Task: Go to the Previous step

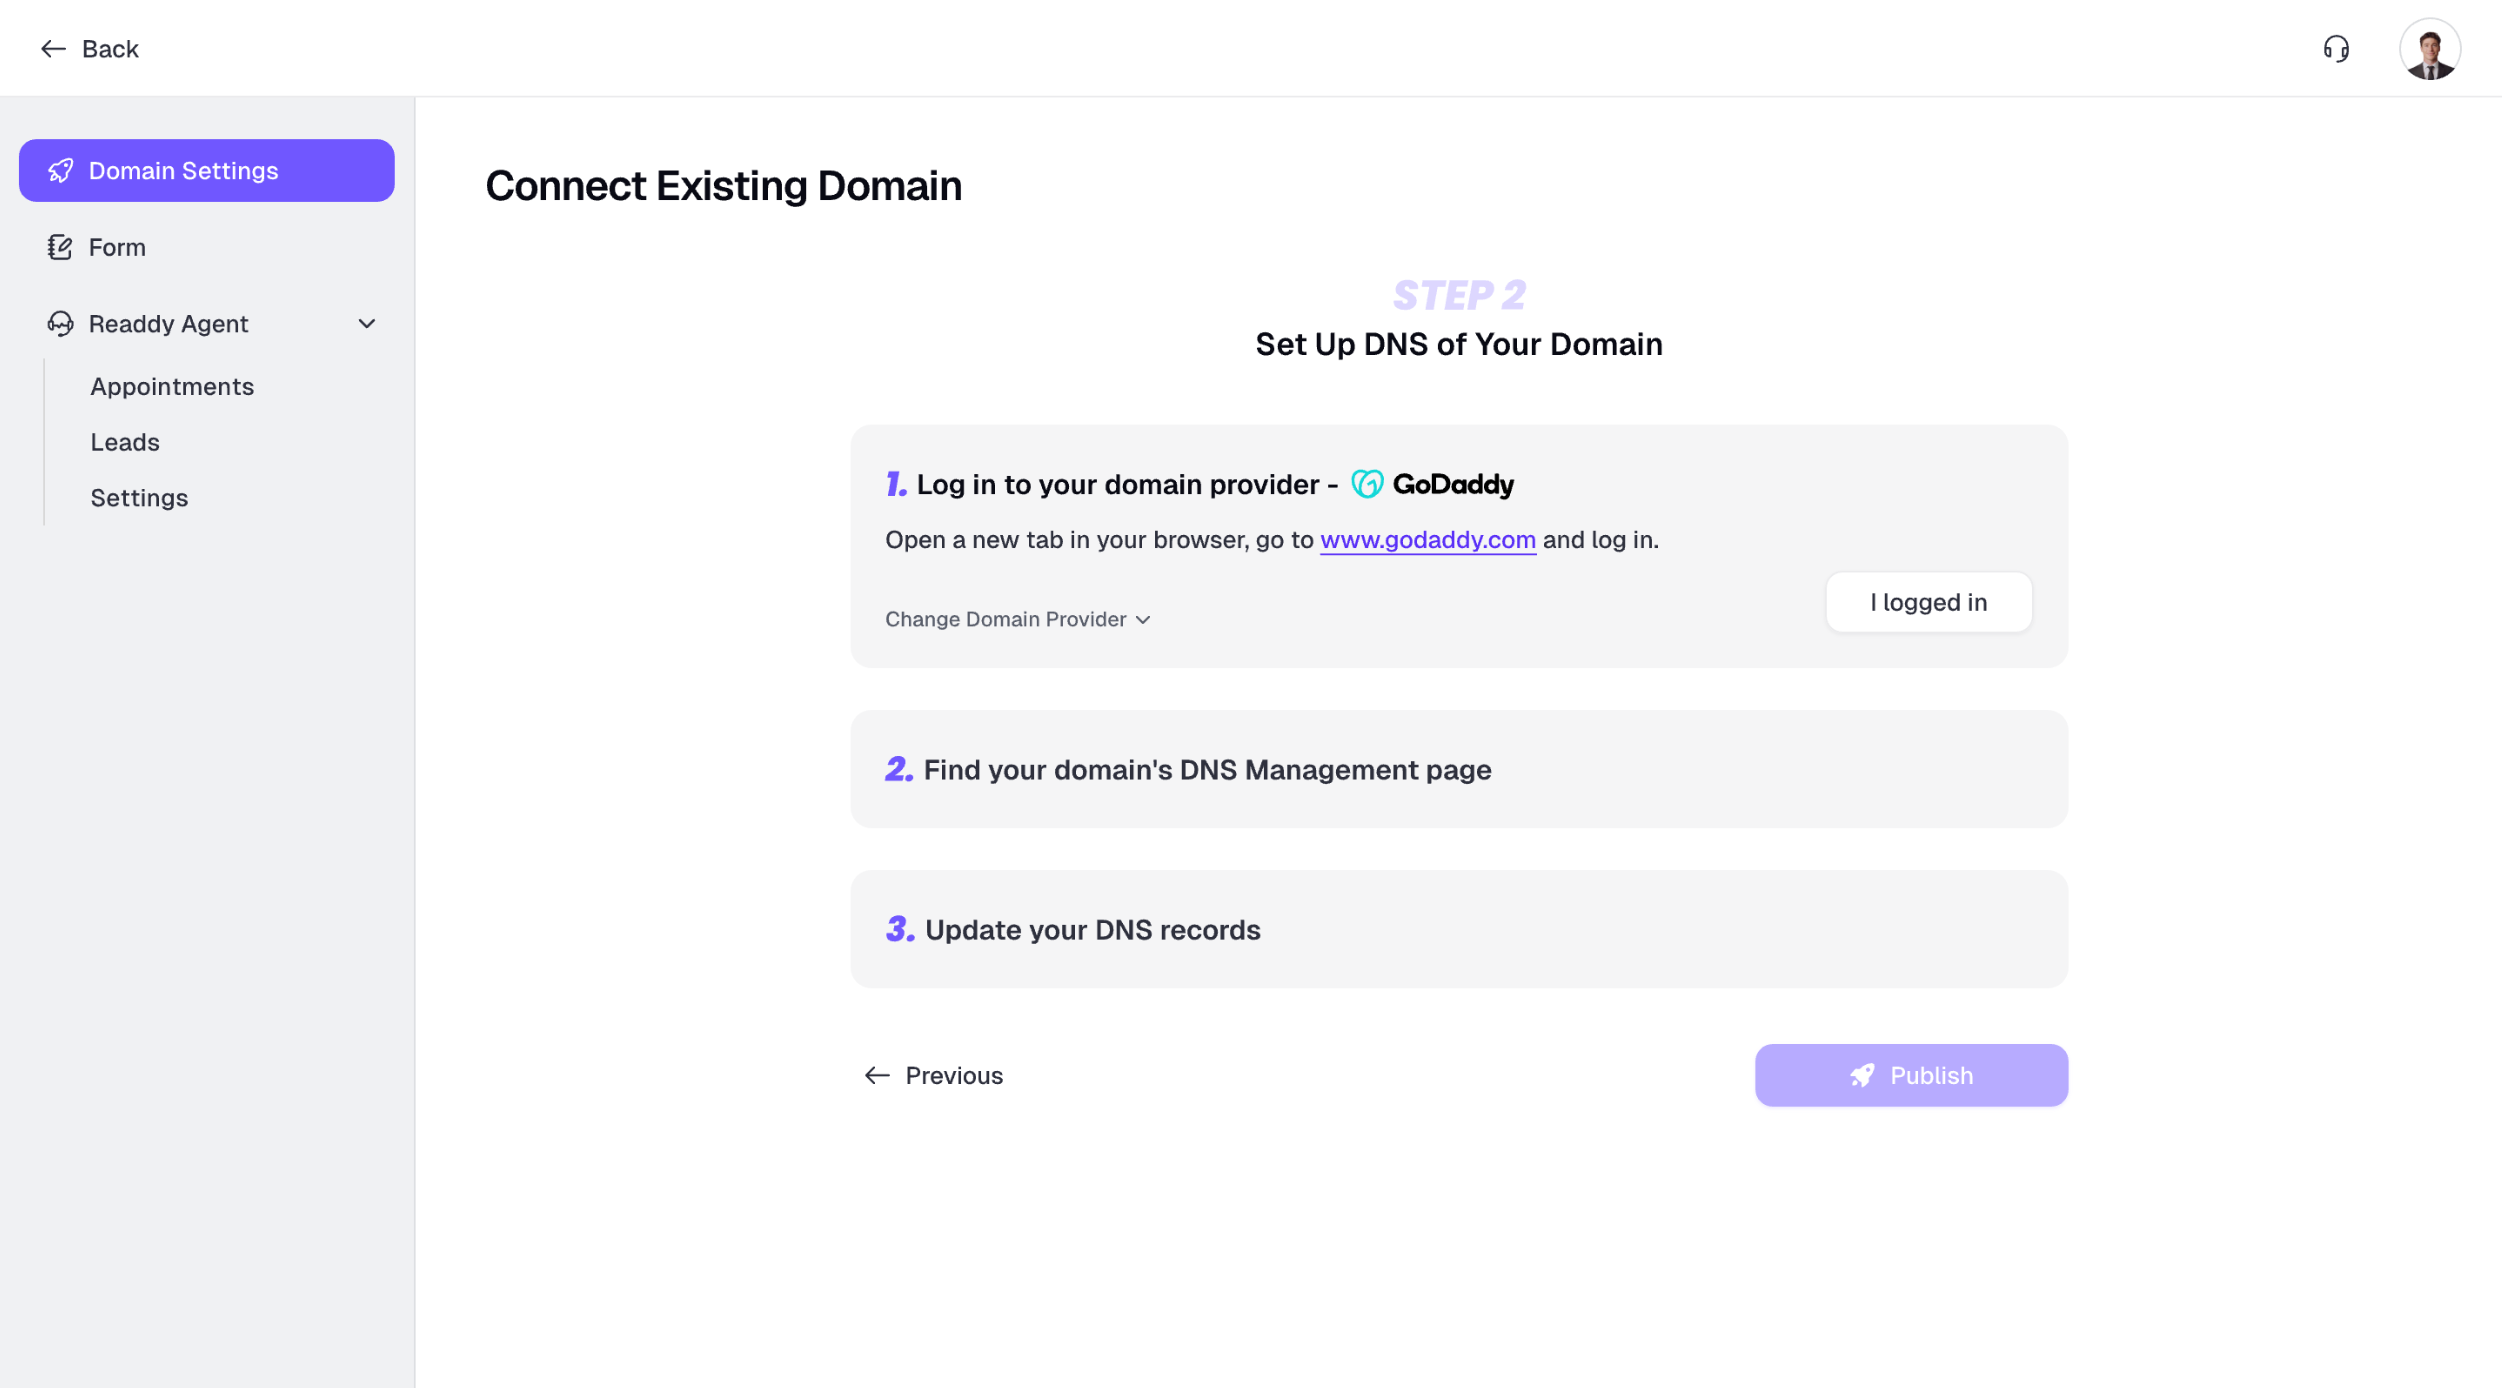Action: tap(933, 1076)
